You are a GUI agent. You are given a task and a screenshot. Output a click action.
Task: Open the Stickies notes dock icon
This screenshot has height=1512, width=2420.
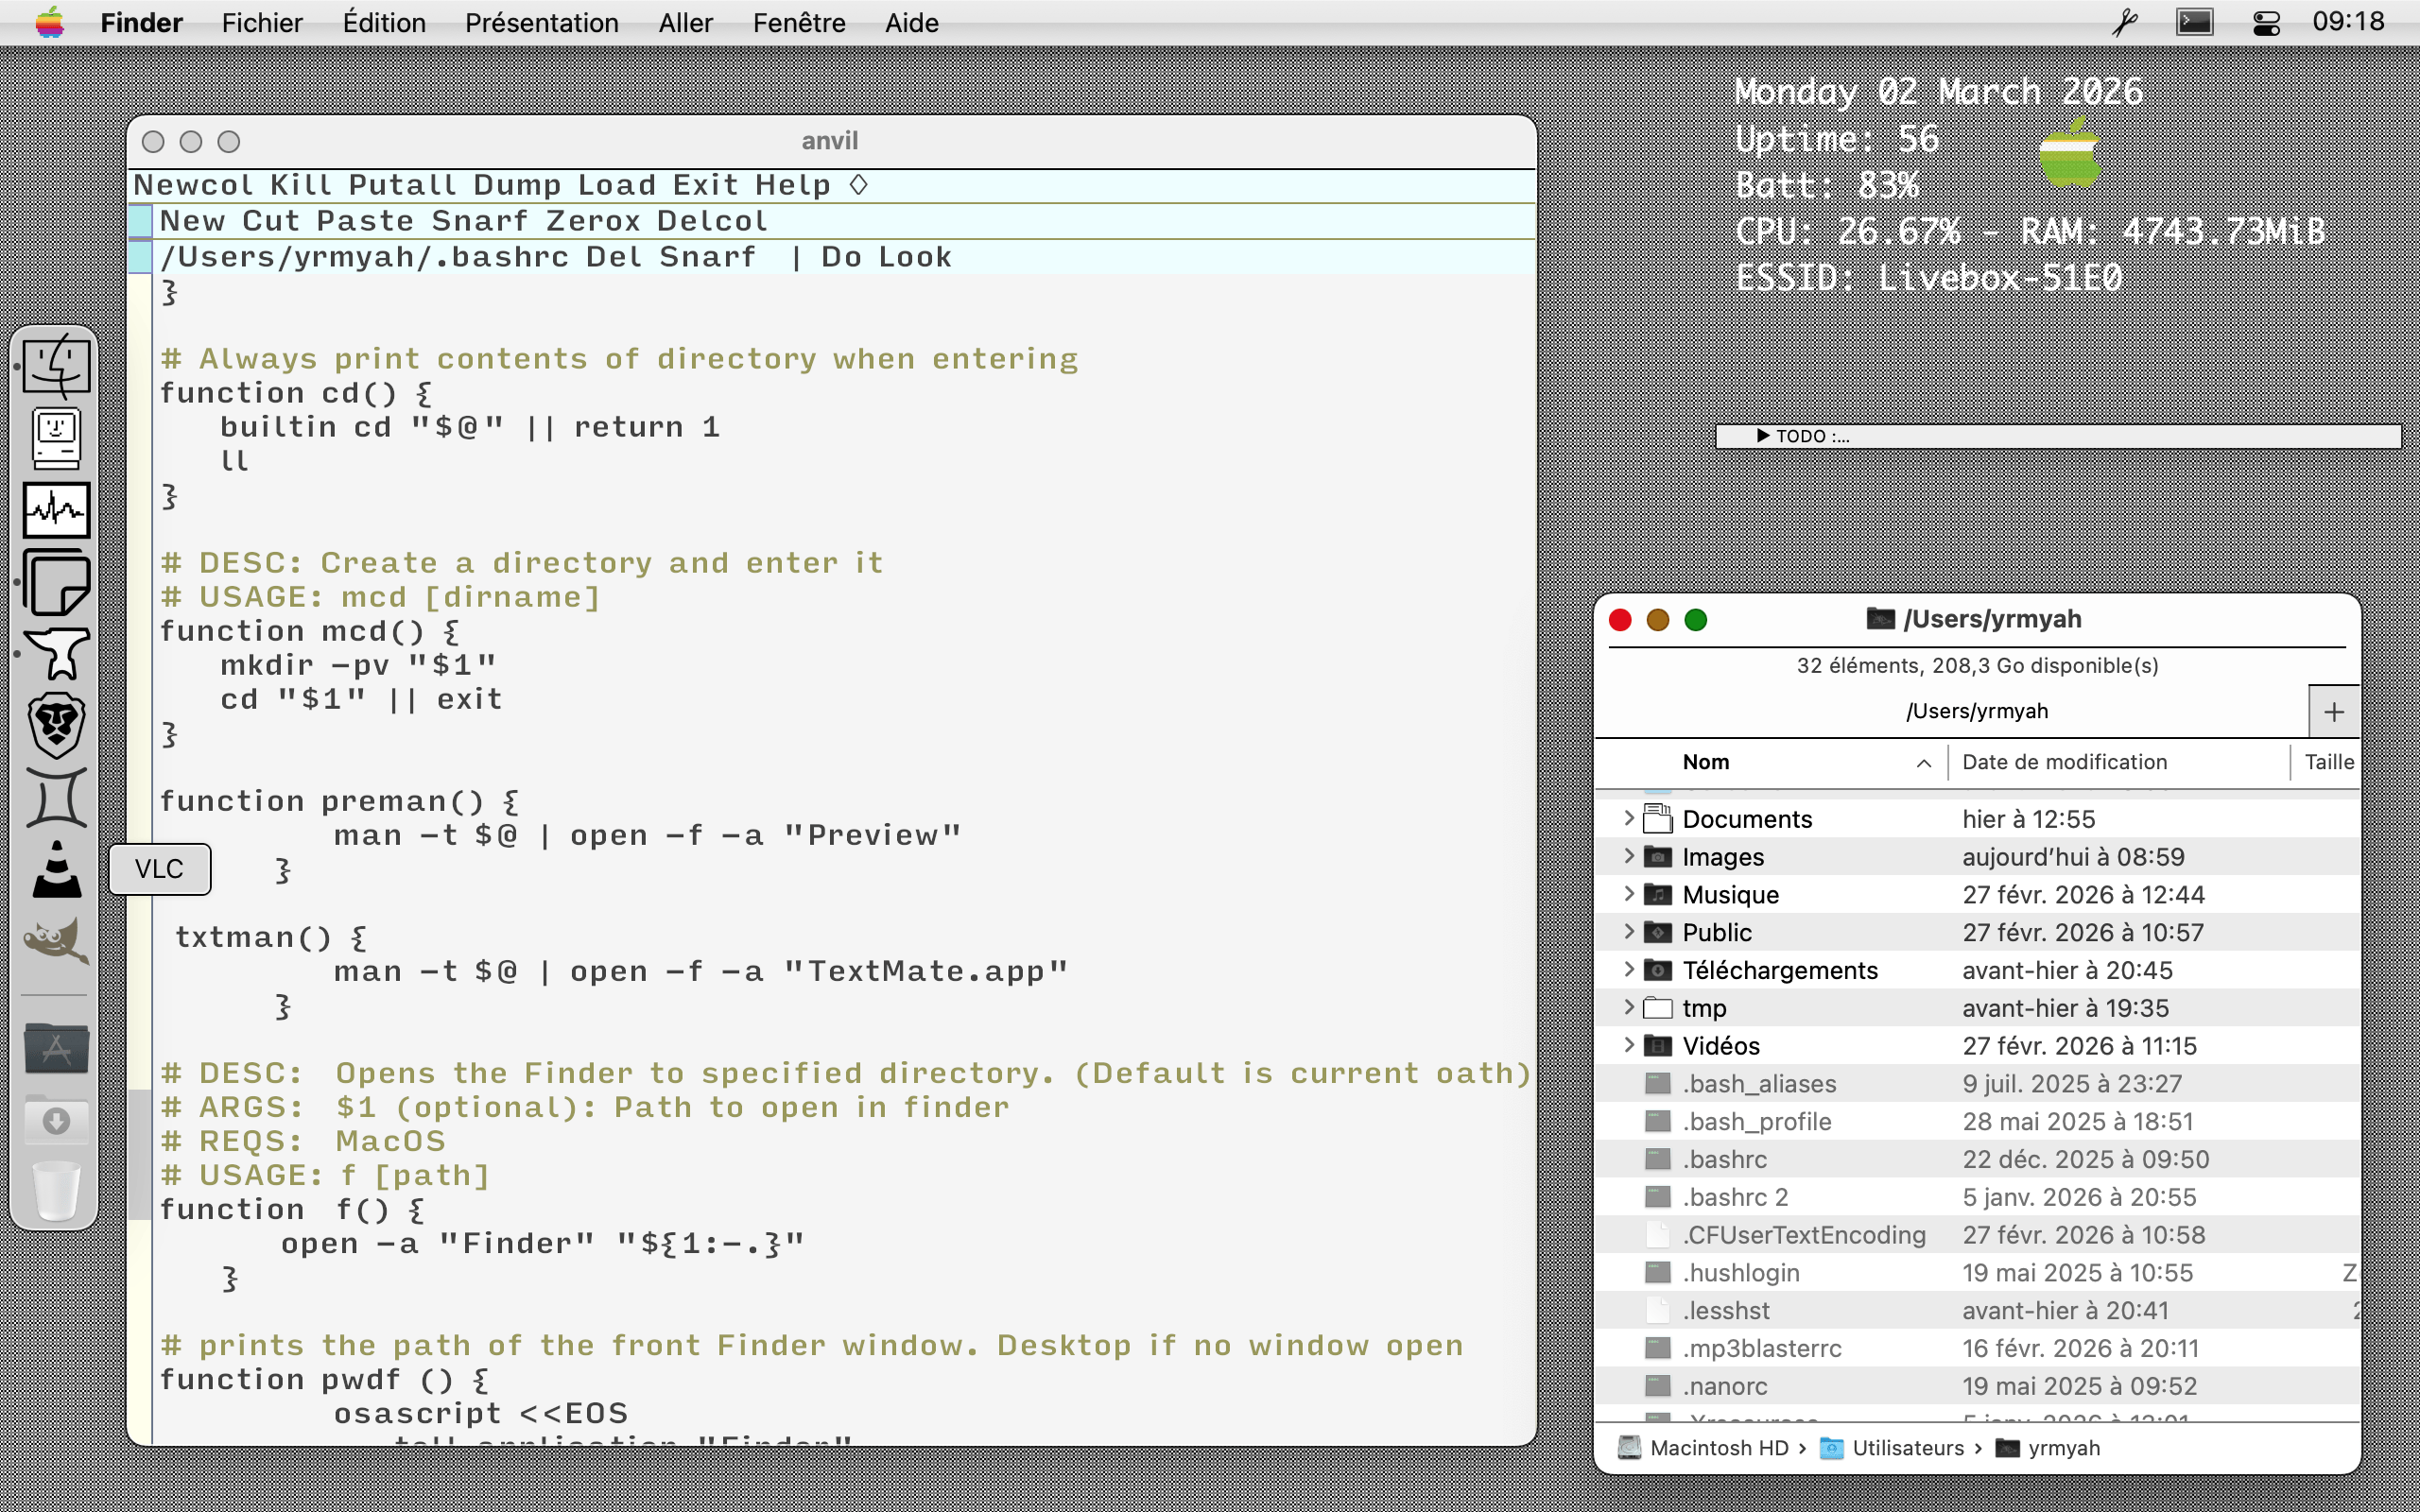coord(56,583)
